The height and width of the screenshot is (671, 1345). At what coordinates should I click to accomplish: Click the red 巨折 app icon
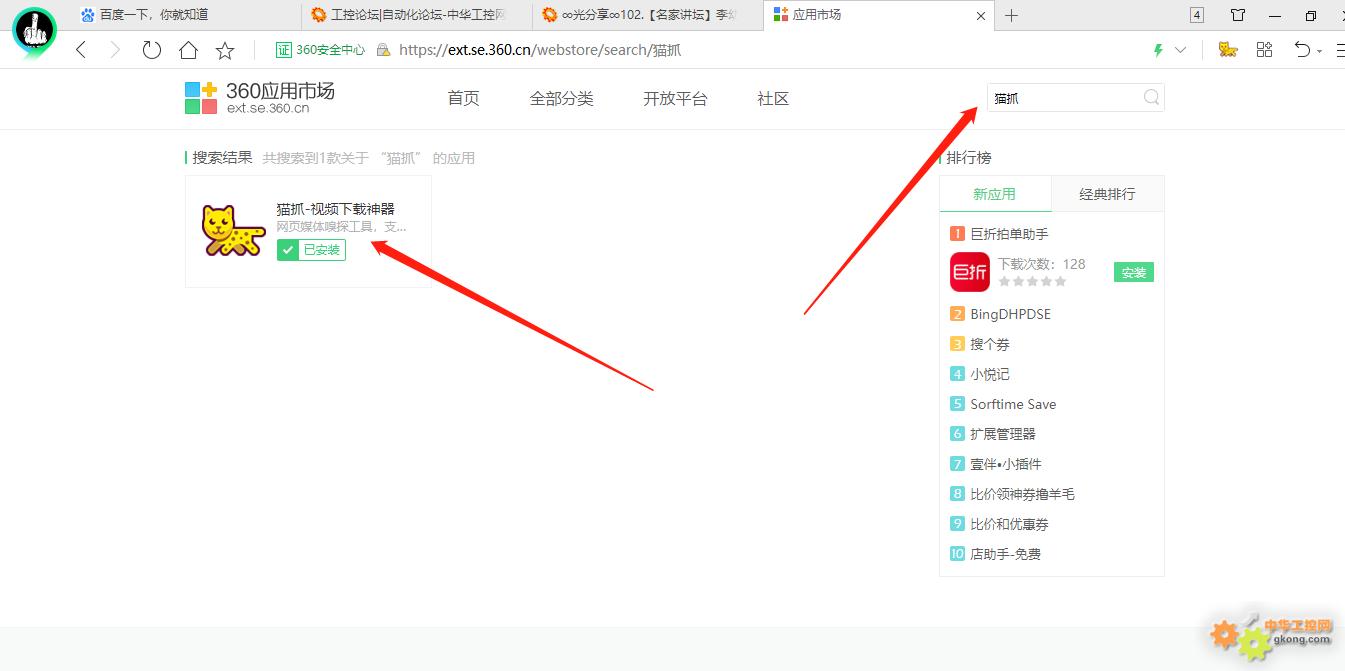coord(969,272)
